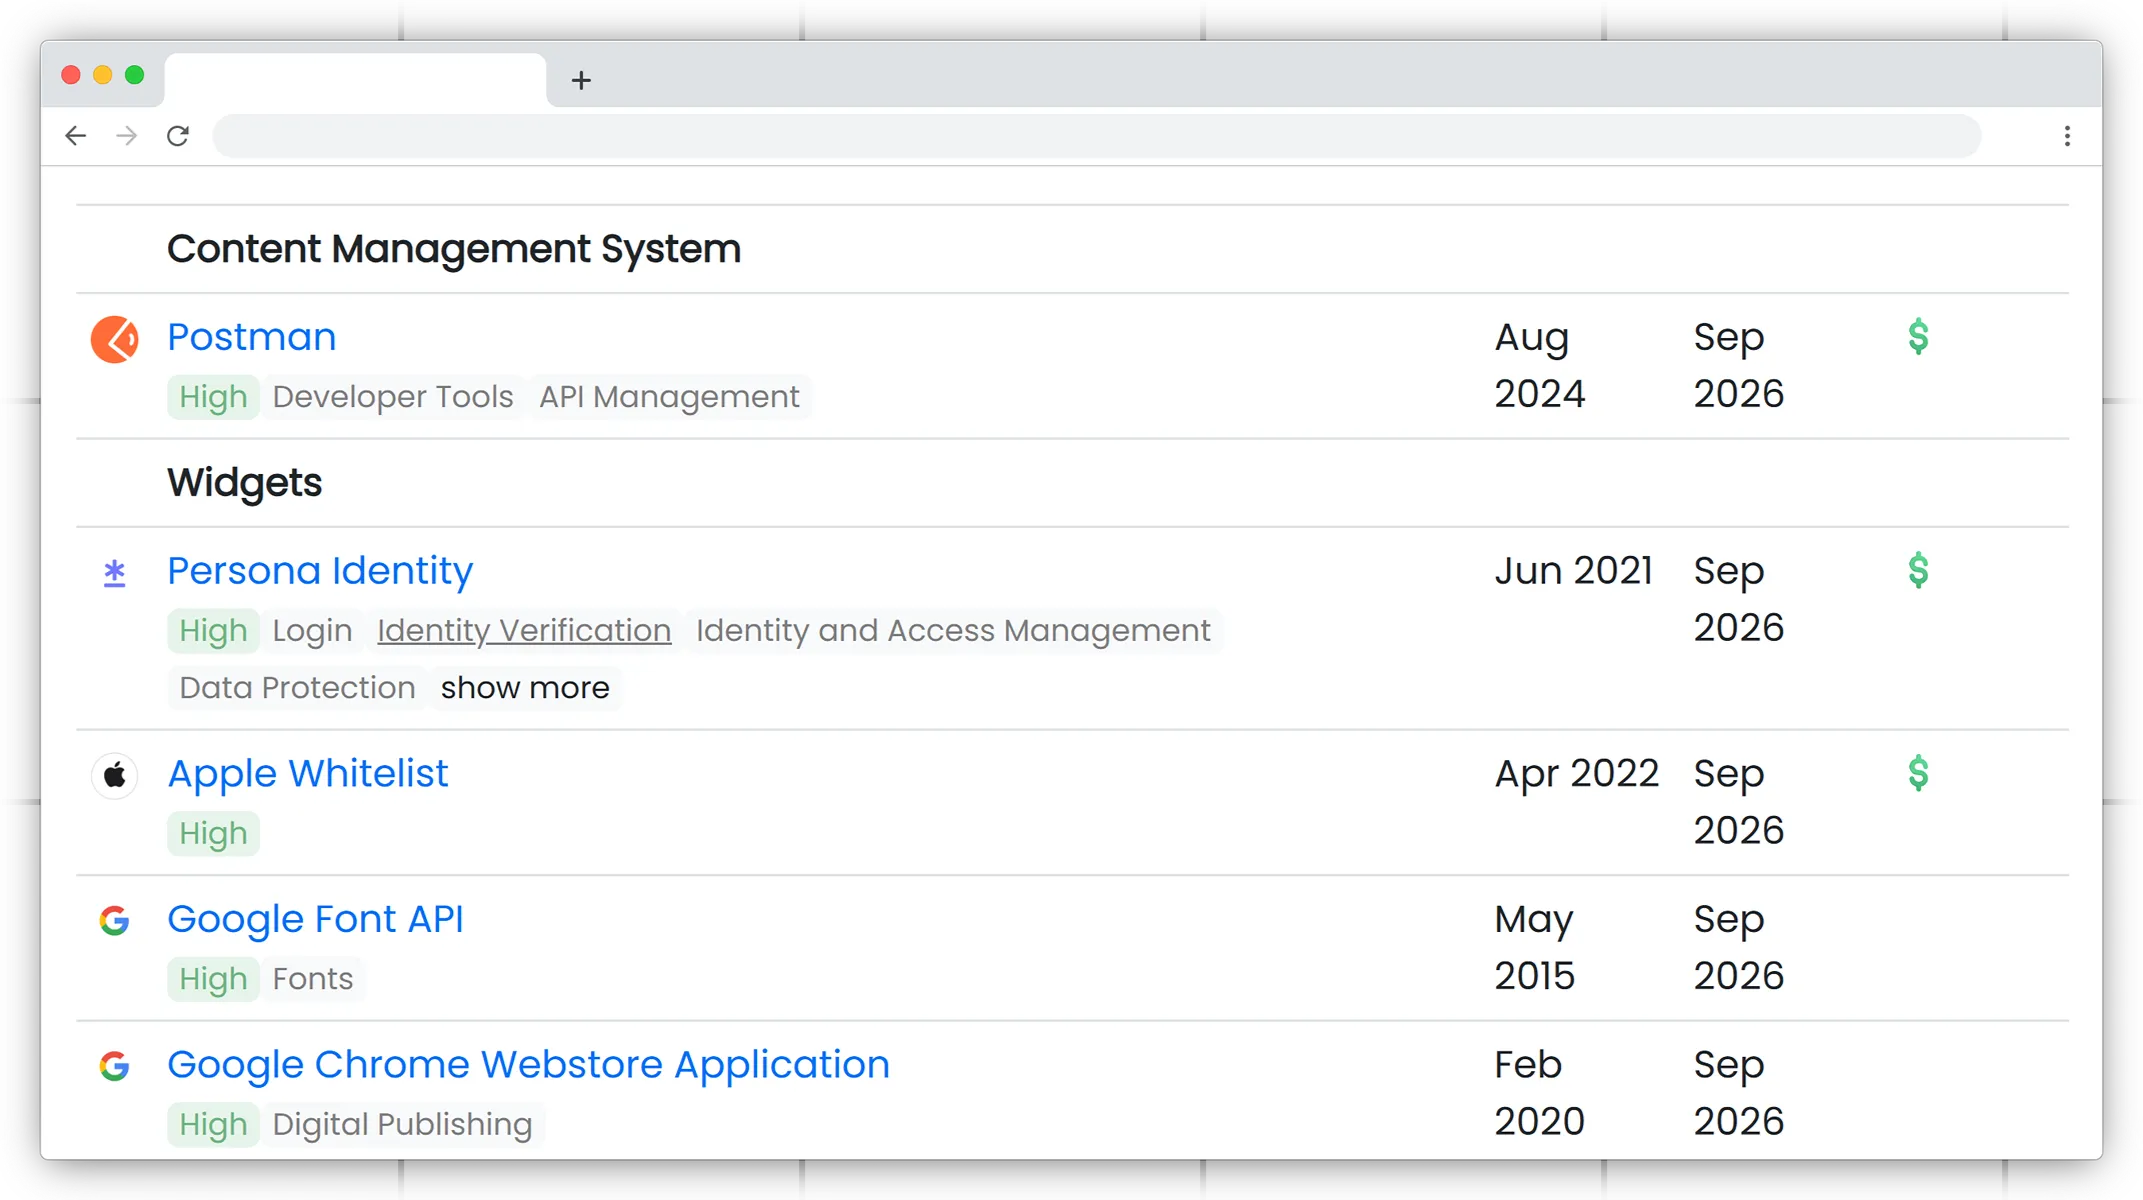Open the browser three-dot menu
The image size is (2143, 1200).
click(2067, 136)
